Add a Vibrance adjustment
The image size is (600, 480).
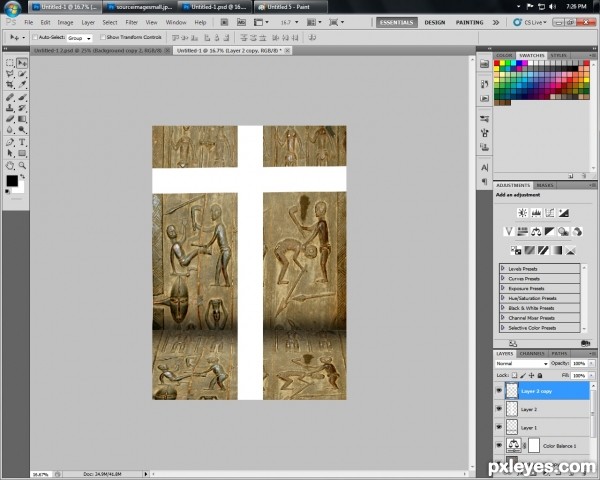pyautogui.click(x=509, y=231)
